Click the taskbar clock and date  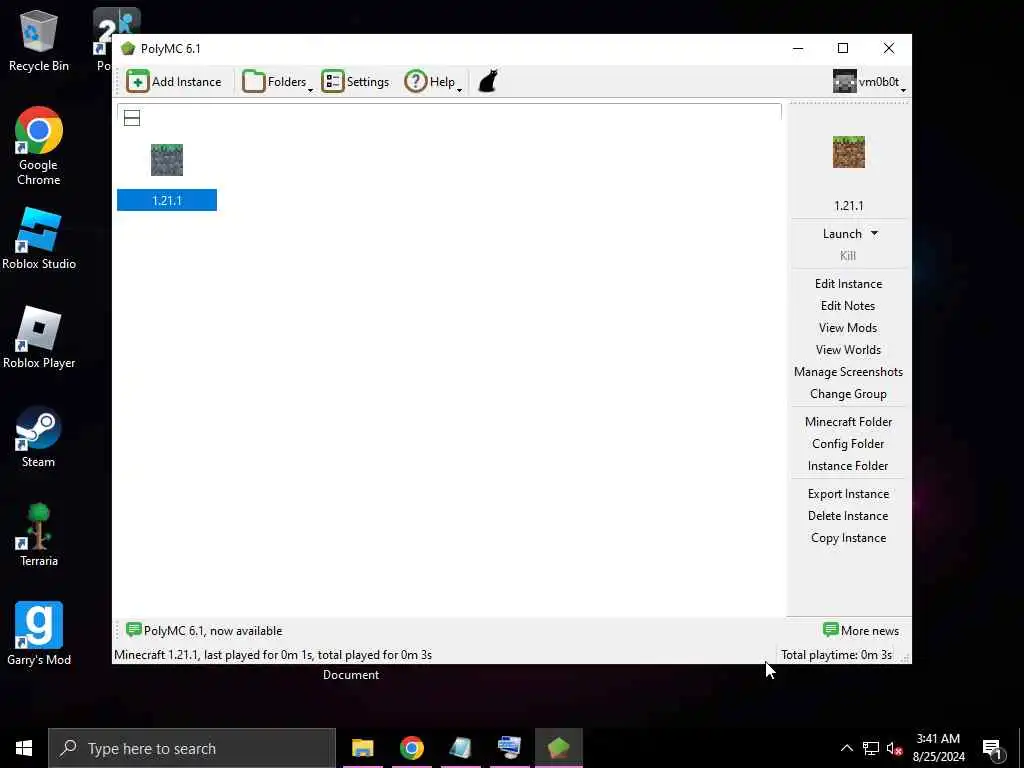938,748
